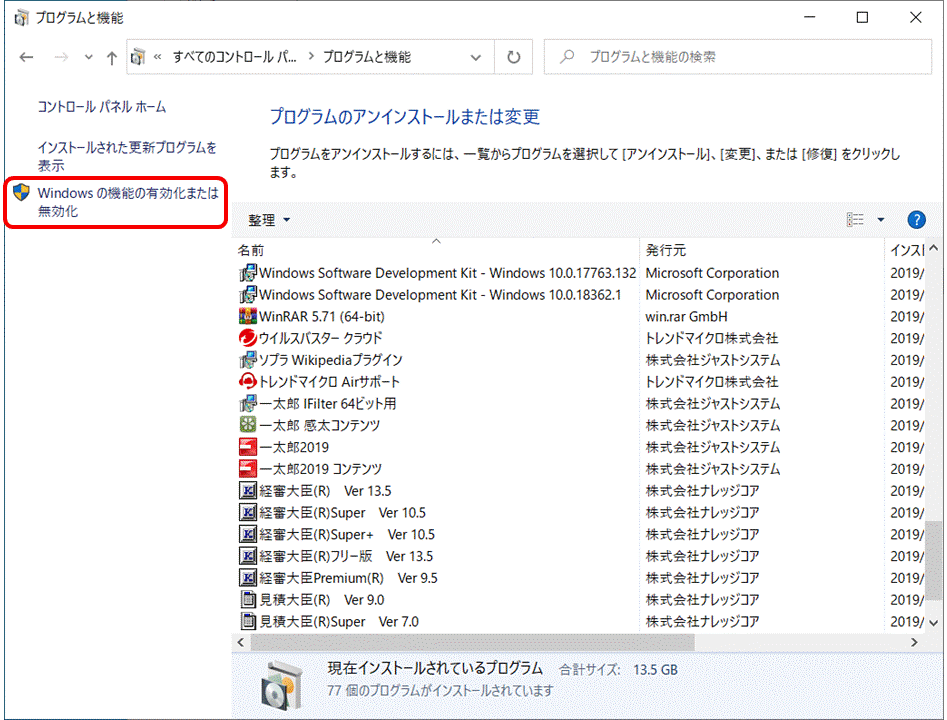The width and height of the screenshot is (947, 720).
Task: Click publisher win.rar GmbH
Action: click(686, 317)
